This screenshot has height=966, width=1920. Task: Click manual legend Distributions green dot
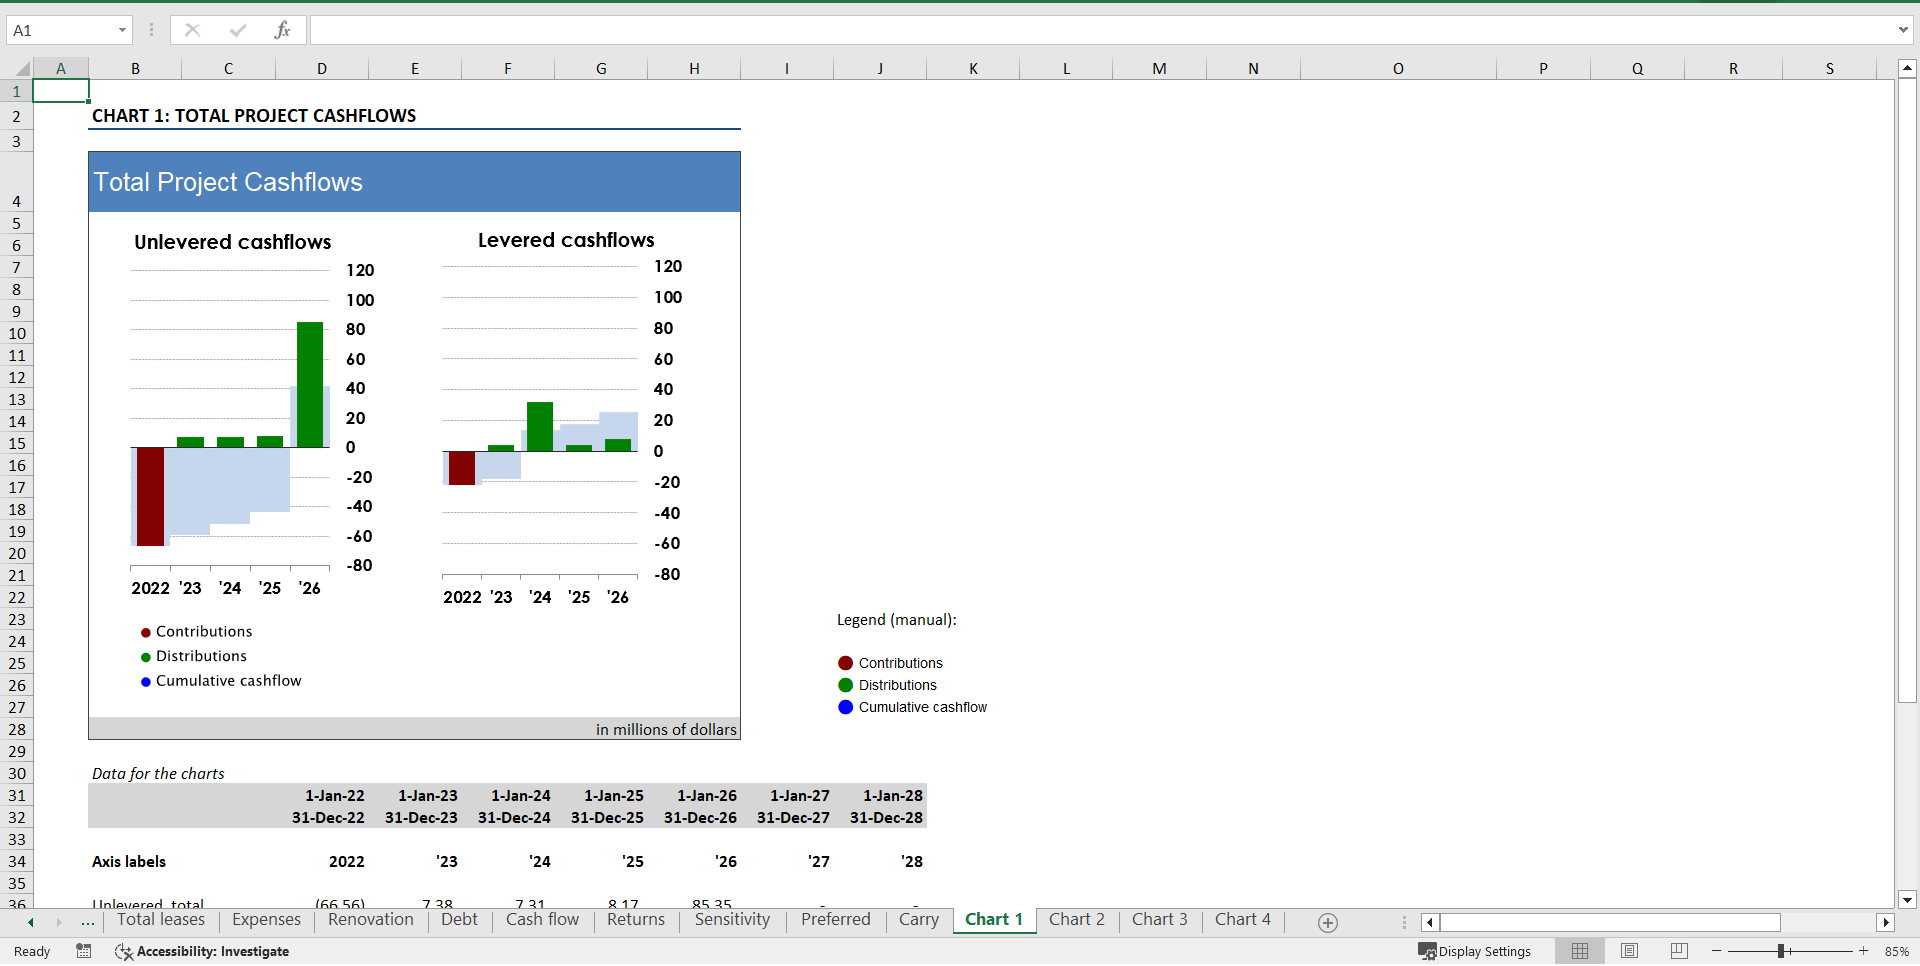pyautogui.click(x=845, y=685)
